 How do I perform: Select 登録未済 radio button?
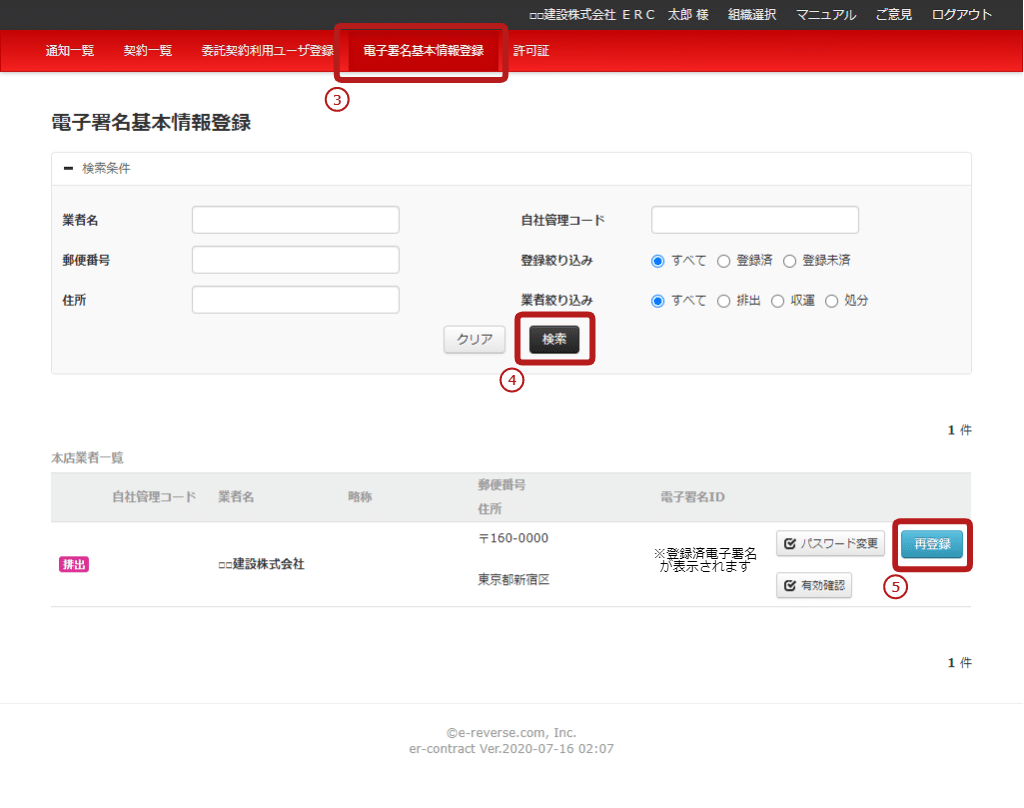[790, 261]
